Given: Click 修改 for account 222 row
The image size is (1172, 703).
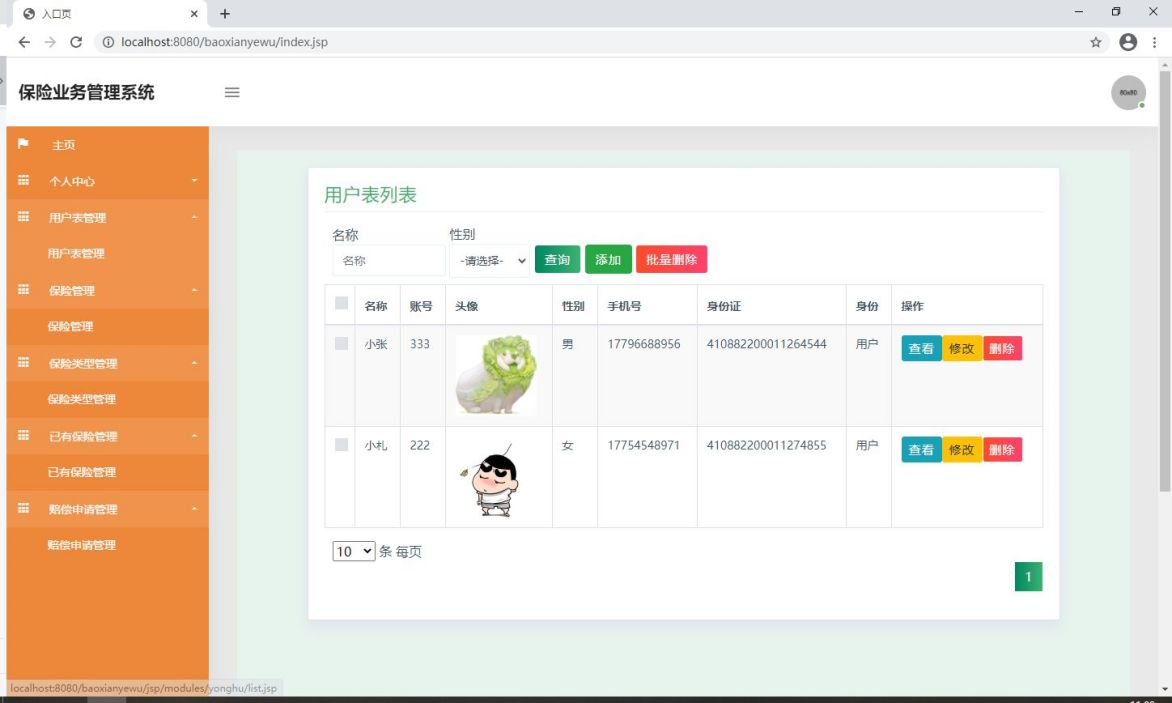Looking at the screenshot, I should 962,450.
